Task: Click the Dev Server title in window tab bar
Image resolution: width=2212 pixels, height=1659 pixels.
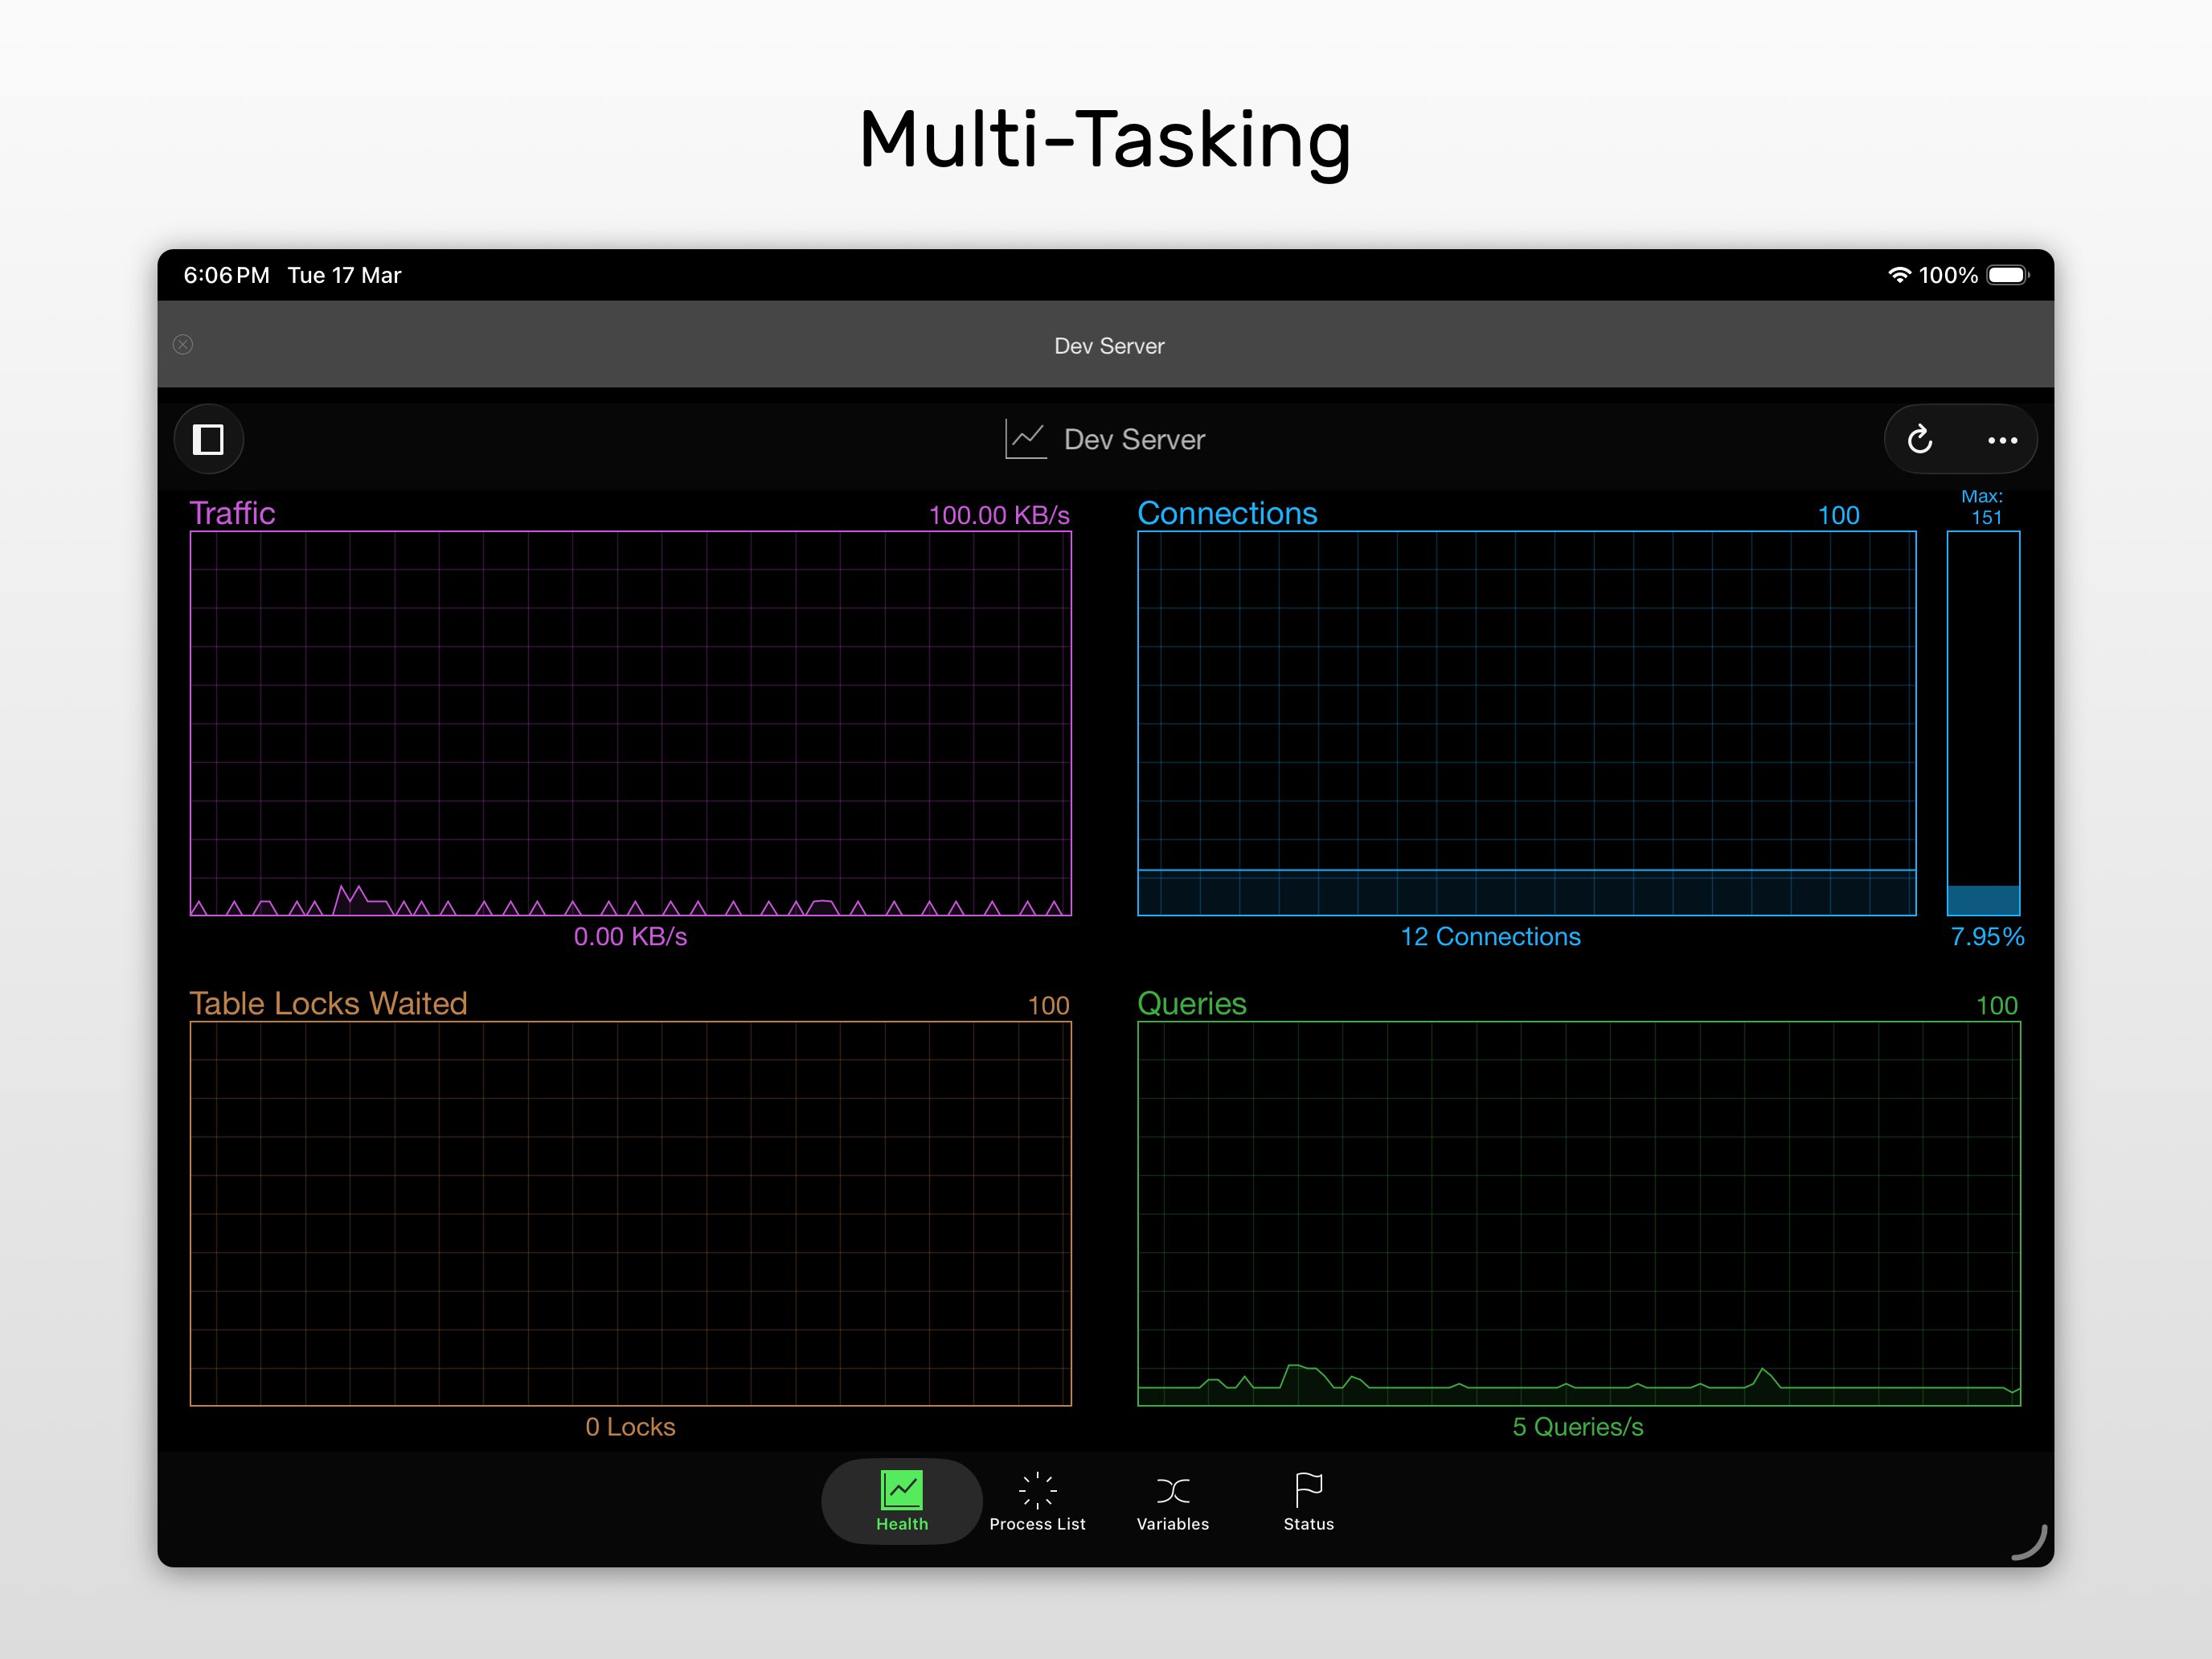Action: [x=1109, y=346]
